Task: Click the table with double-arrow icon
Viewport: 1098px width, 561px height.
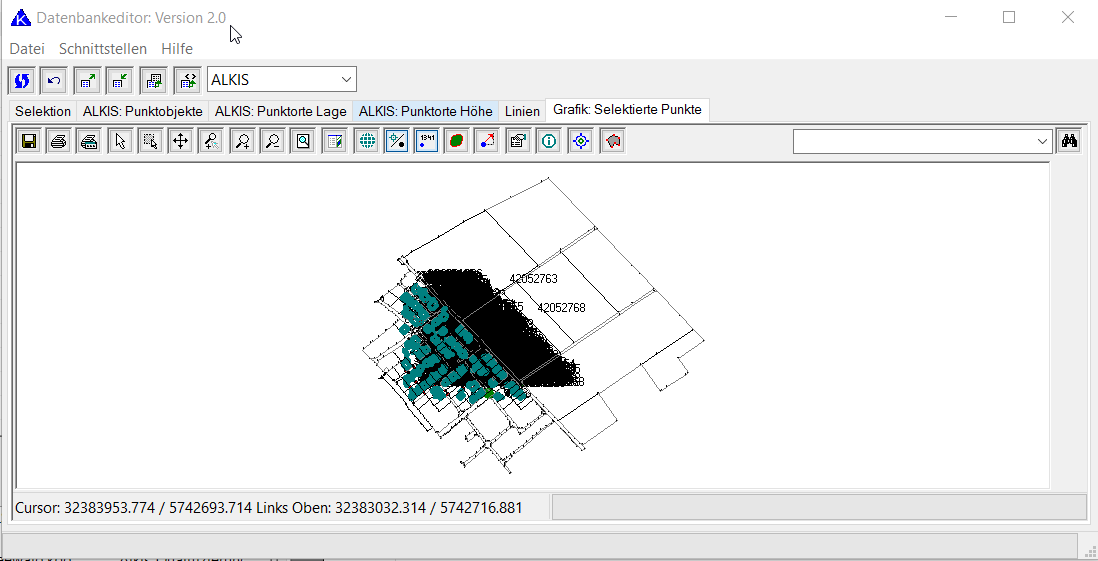Action: (188, 81)
